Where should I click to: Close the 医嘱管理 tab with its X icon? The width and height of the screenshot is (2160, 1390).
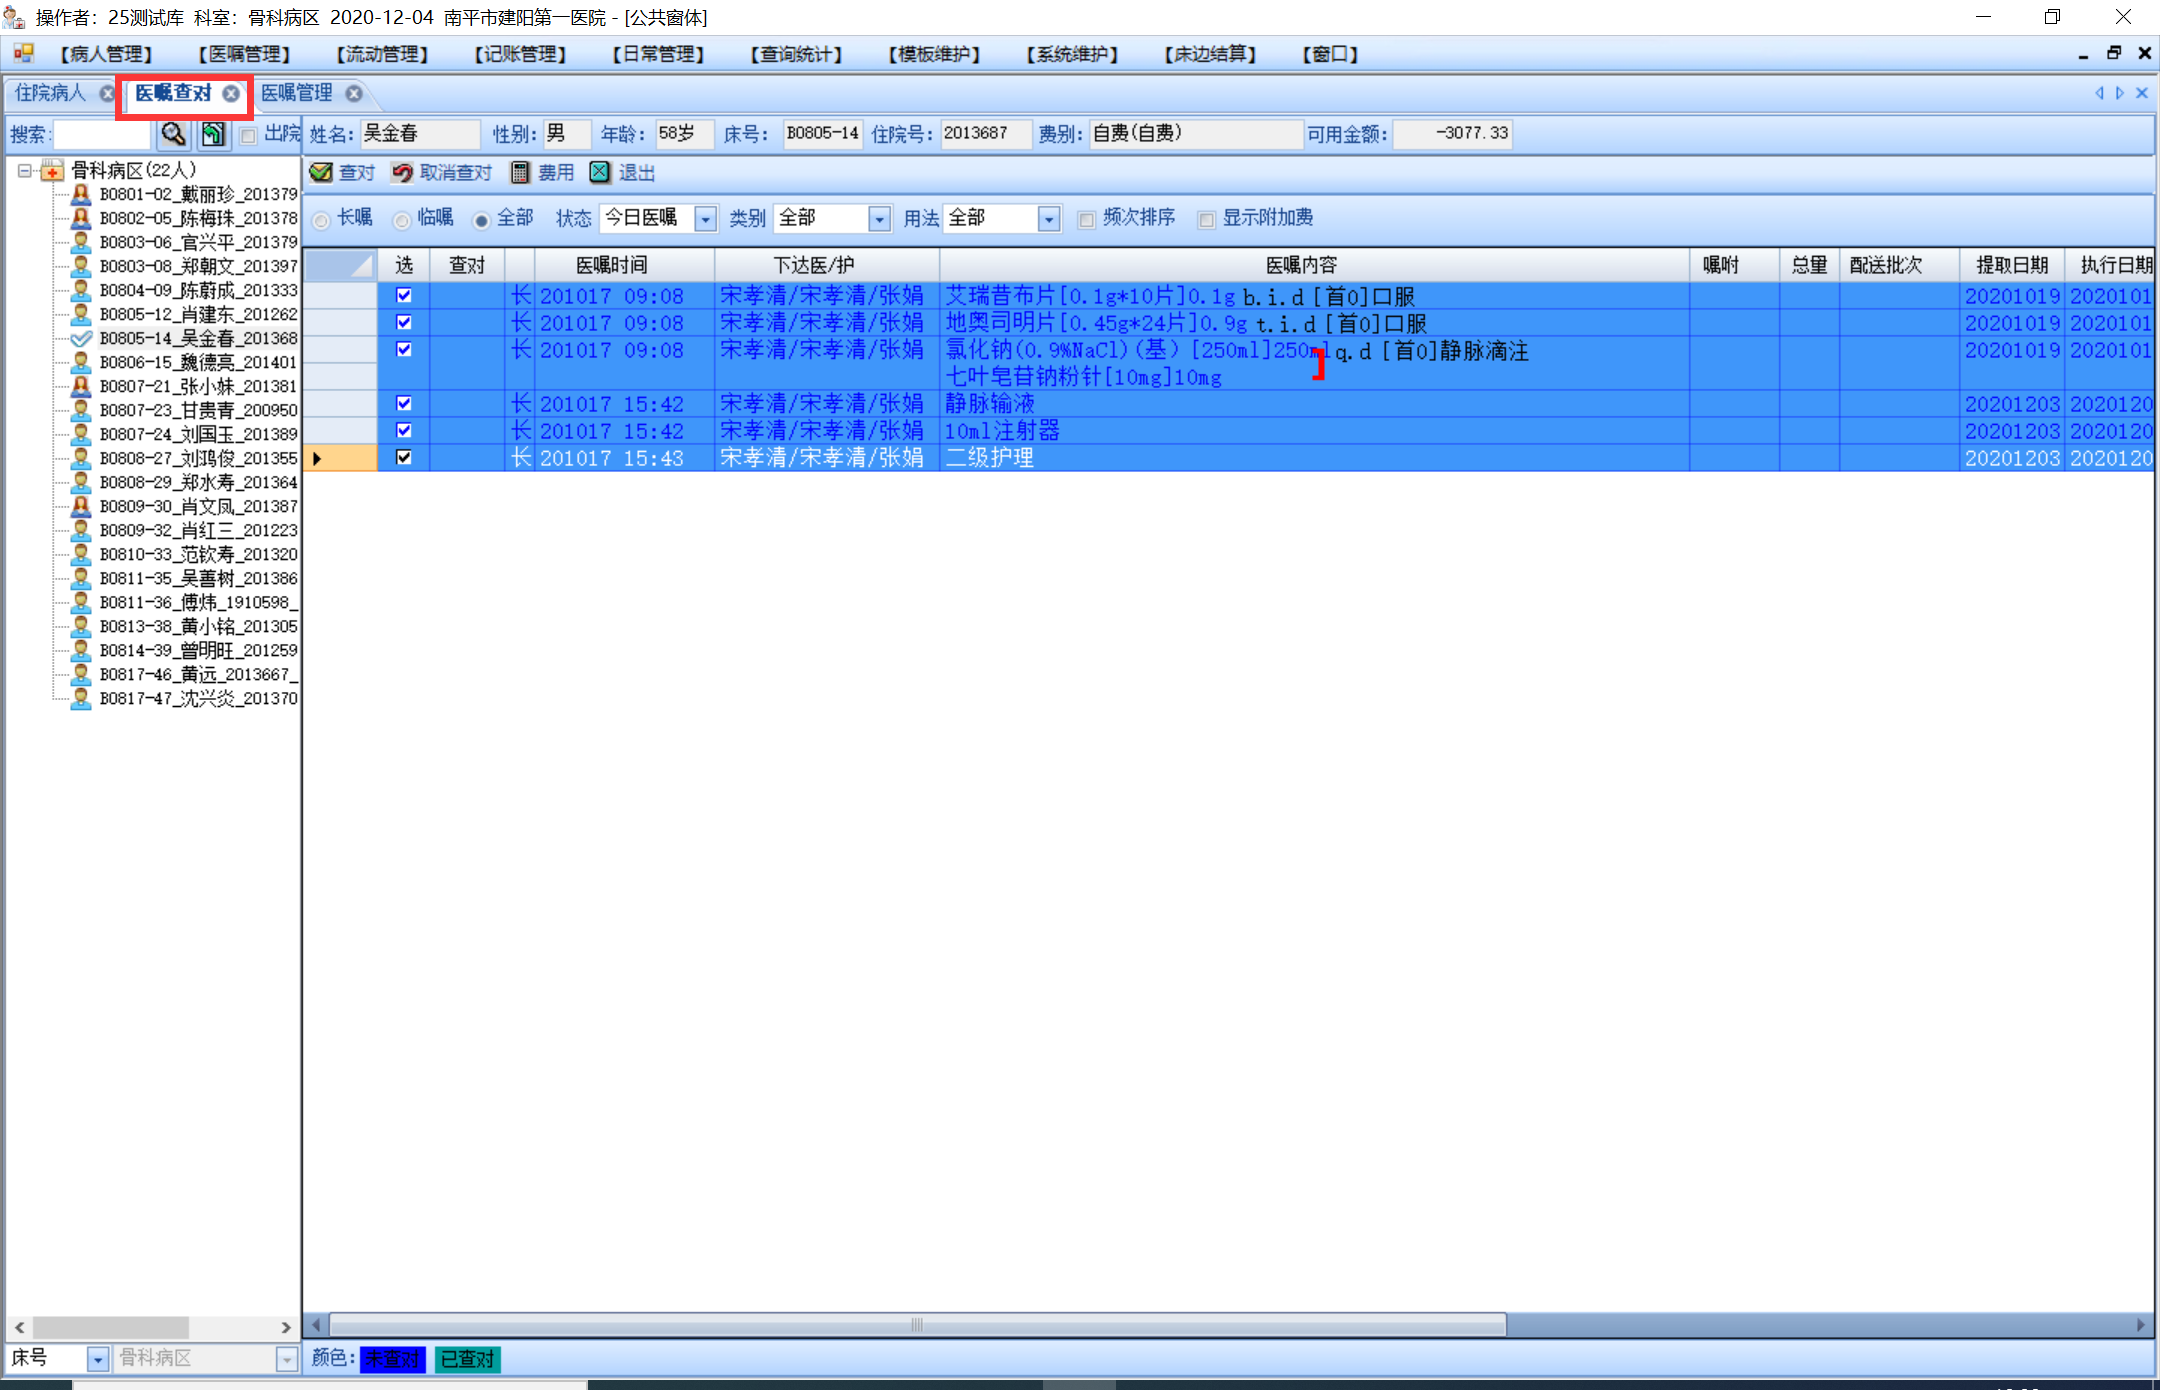point(354,93)
